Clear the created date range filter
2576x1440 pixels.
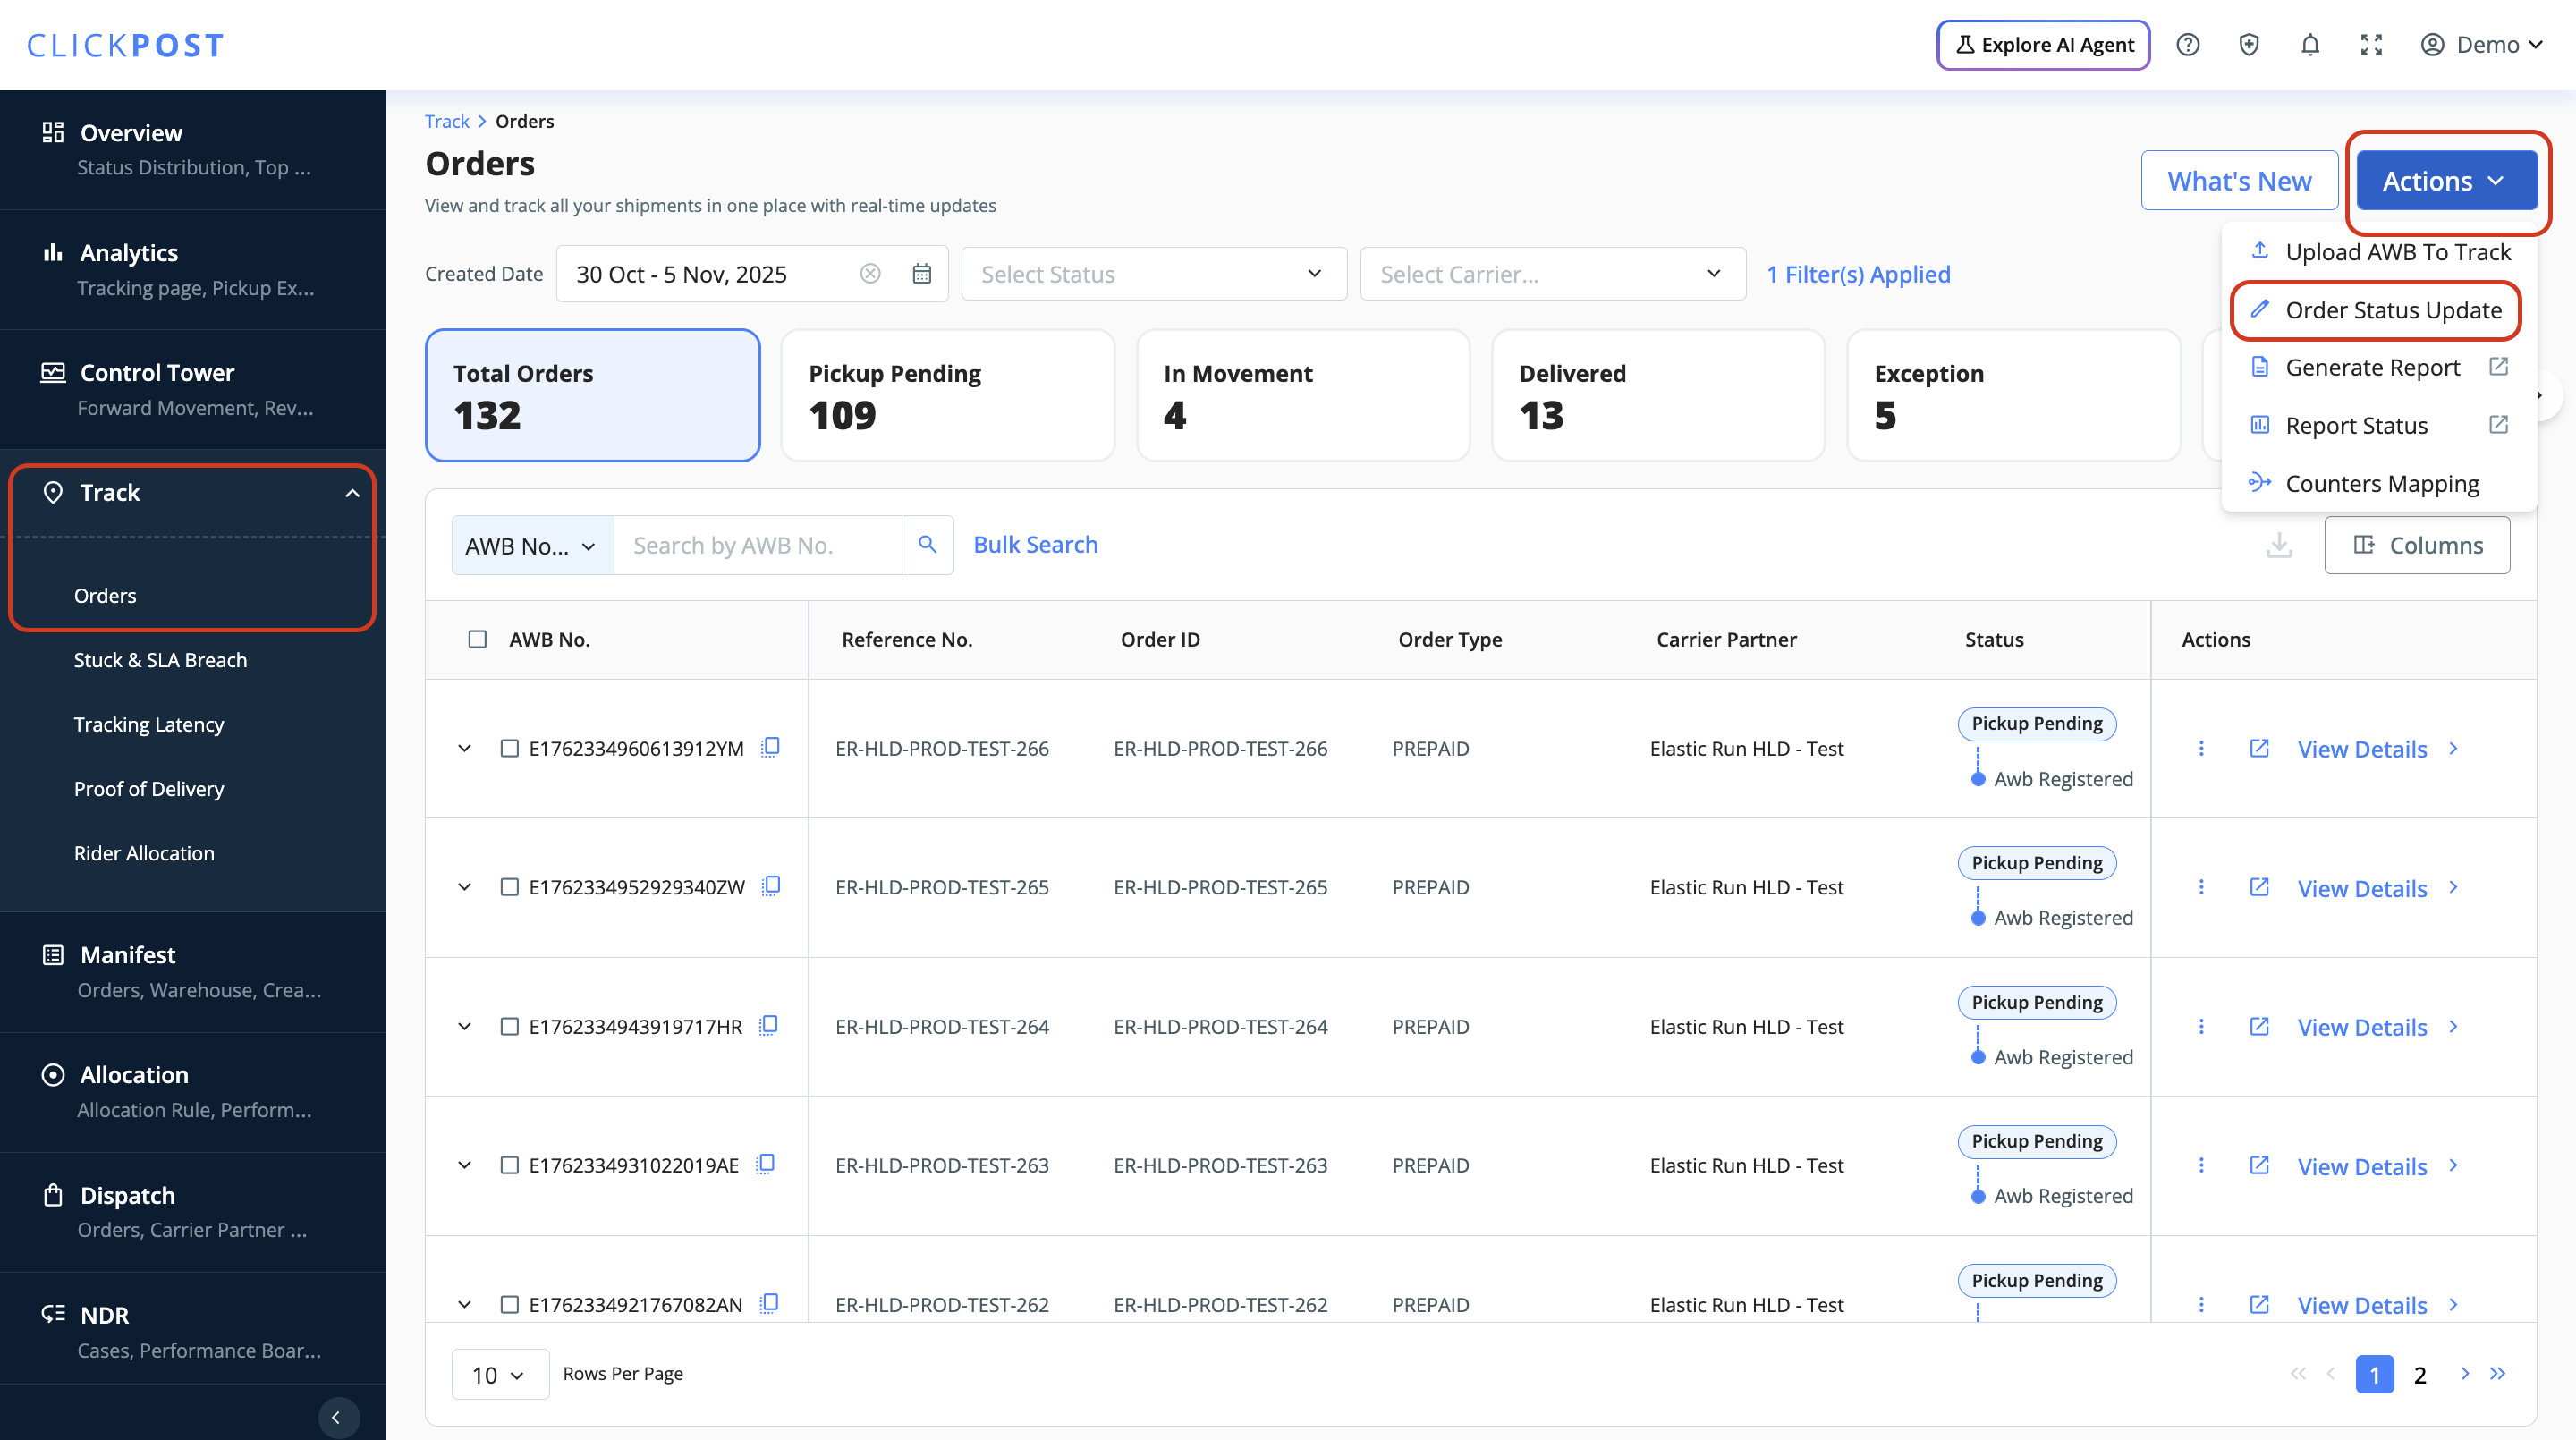(870, 274)
